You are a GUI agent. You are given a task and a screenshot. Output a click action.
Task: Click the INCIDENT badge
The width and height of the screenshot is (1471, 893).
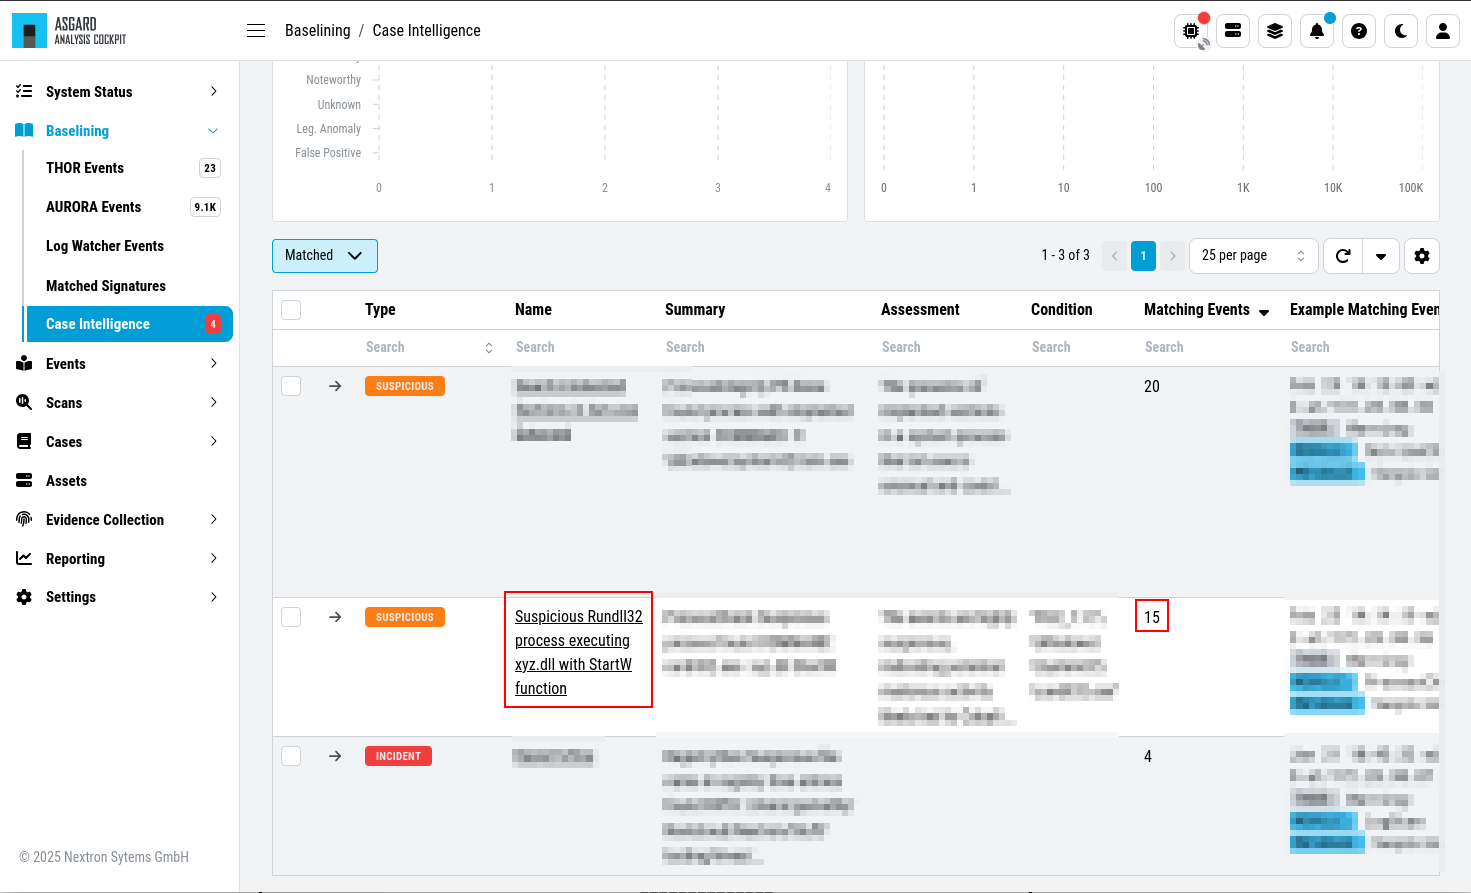click(x=398, y=756)
